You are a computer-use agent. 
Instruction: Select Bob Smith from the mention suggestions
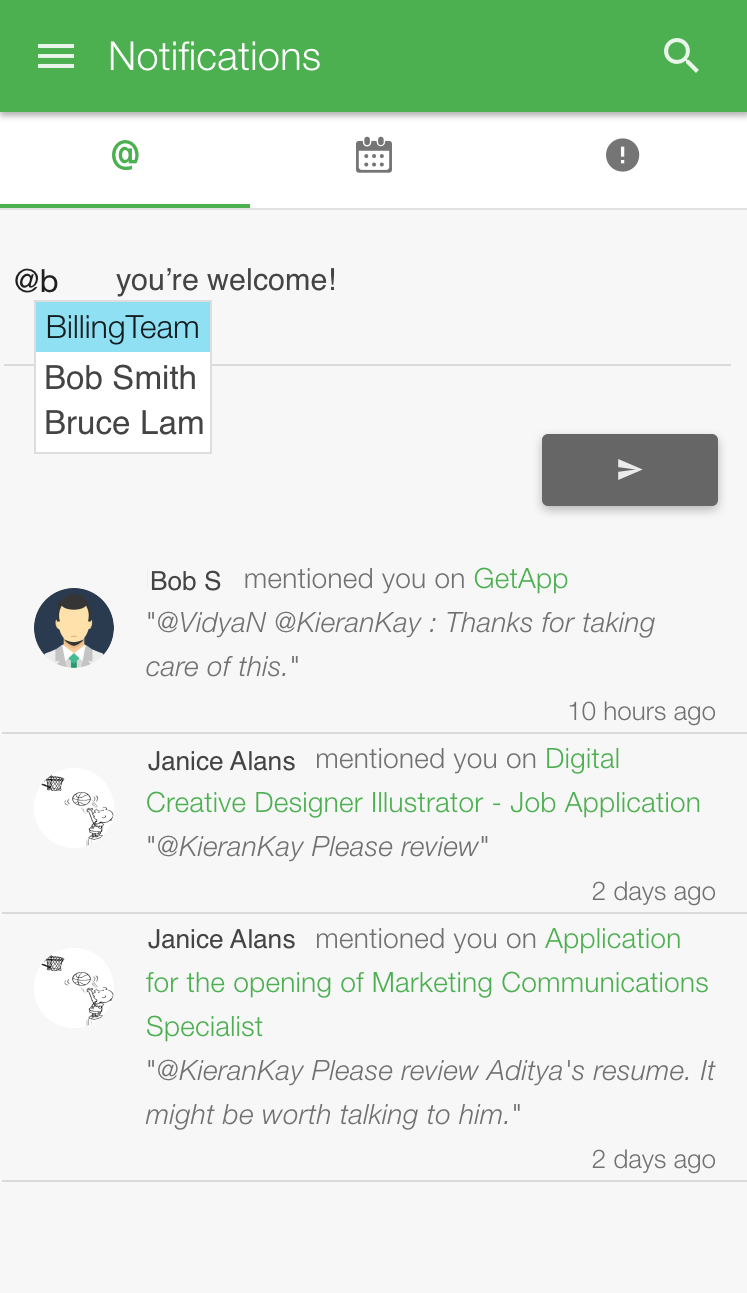tap(120, 378)
